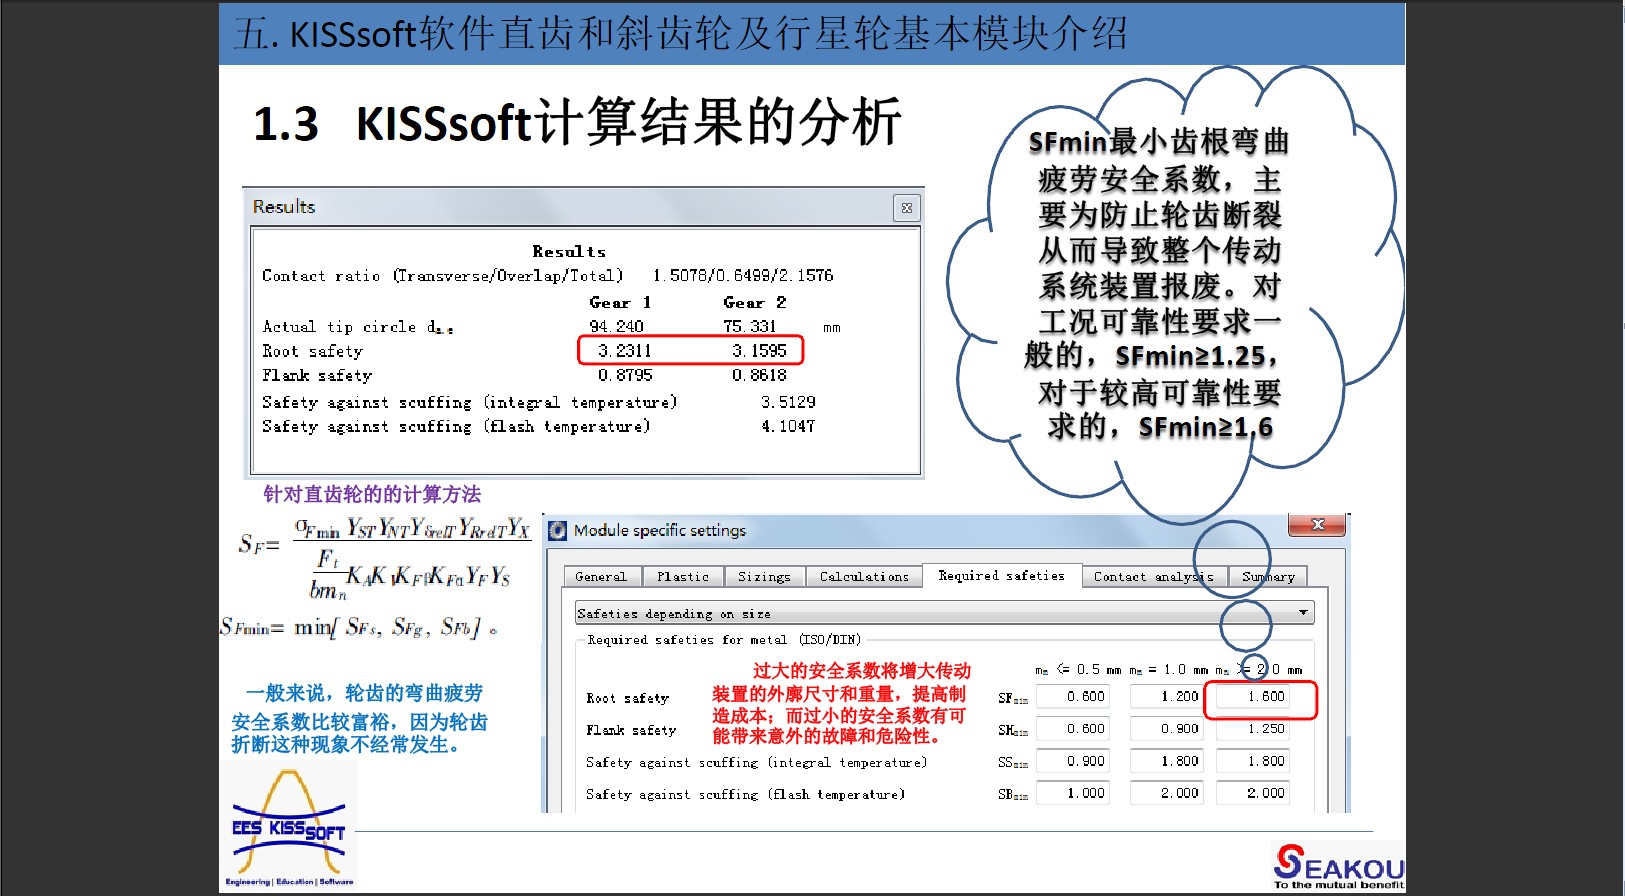Image resolution: width=1625 pixels, height=896 pixels.
Task: Click Gear 2 root safety value 3.1595
Action: (x=759, y=351)
